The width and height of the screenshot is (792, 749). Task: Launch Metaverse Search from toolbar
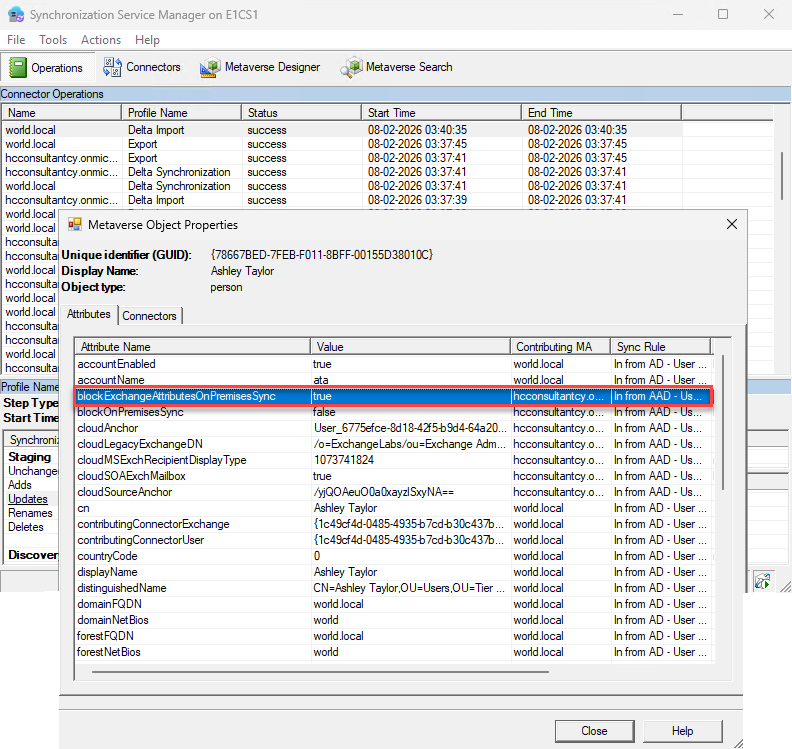397,67
